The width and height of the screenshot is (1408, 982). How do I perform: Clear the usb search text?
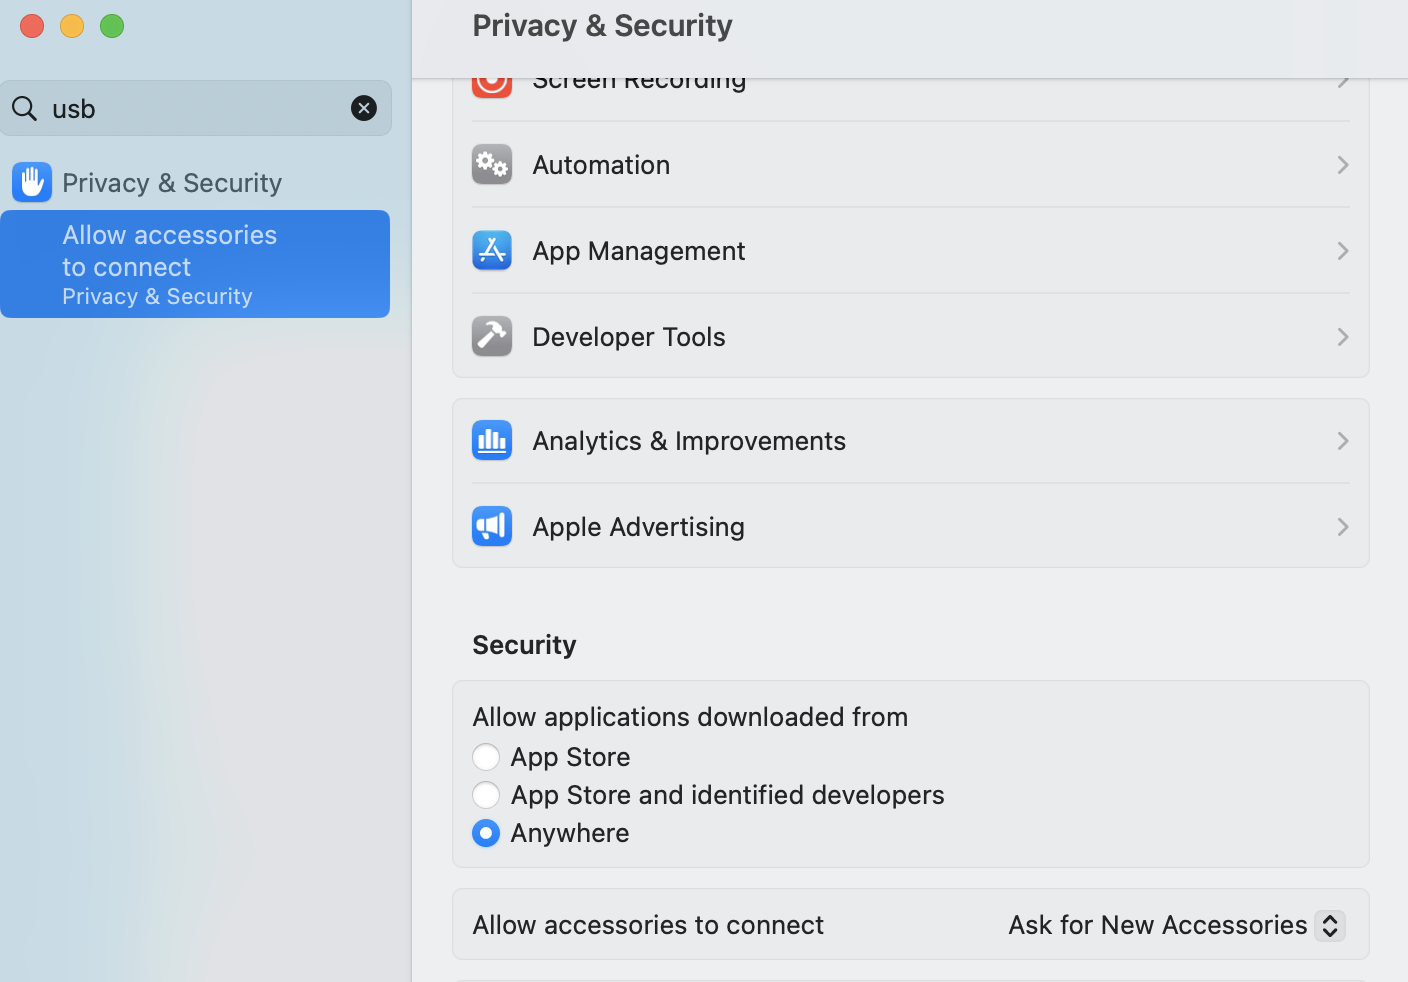364,108
